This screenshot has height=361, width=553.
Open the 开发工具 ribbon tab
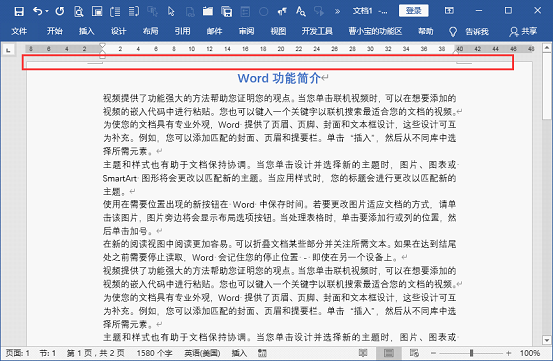[x=317, y=31]
